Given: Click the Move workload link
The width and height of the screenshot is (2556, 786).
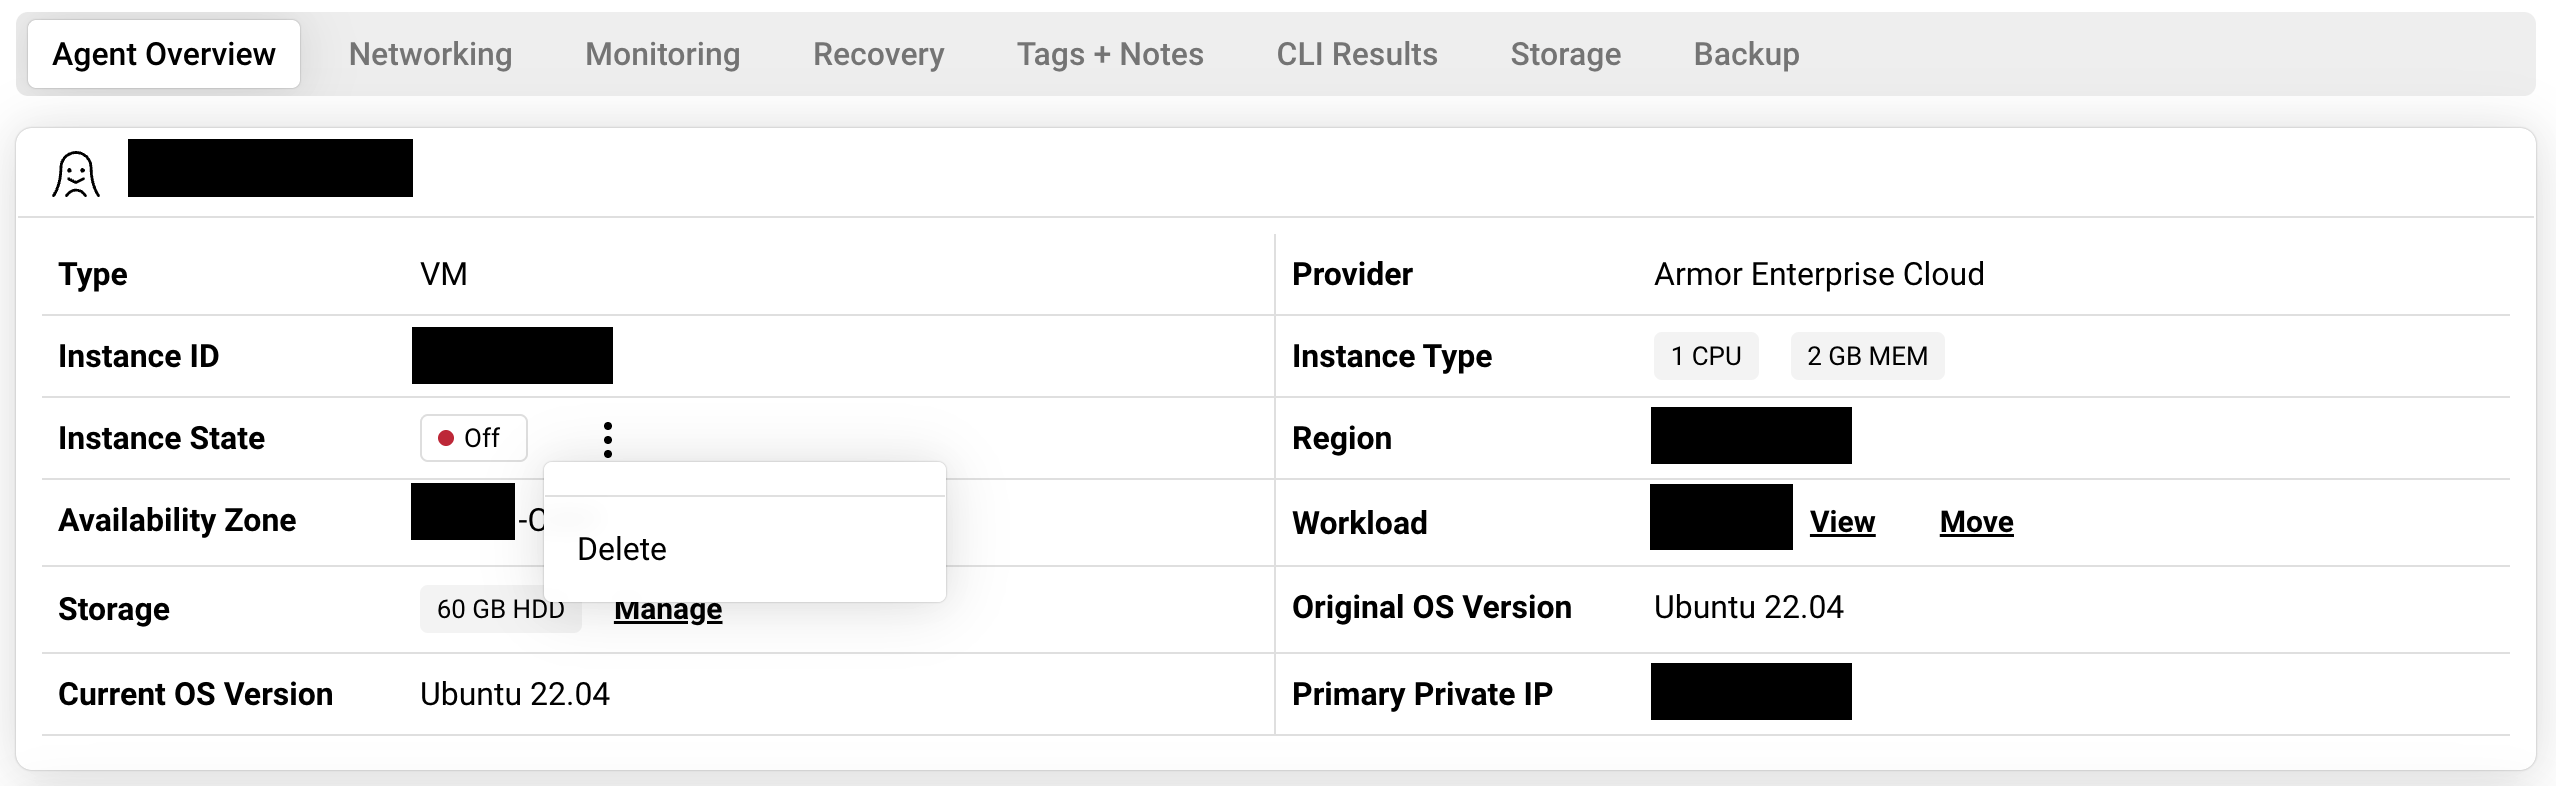Looking at the screenshot, I should coord(1976,522).
